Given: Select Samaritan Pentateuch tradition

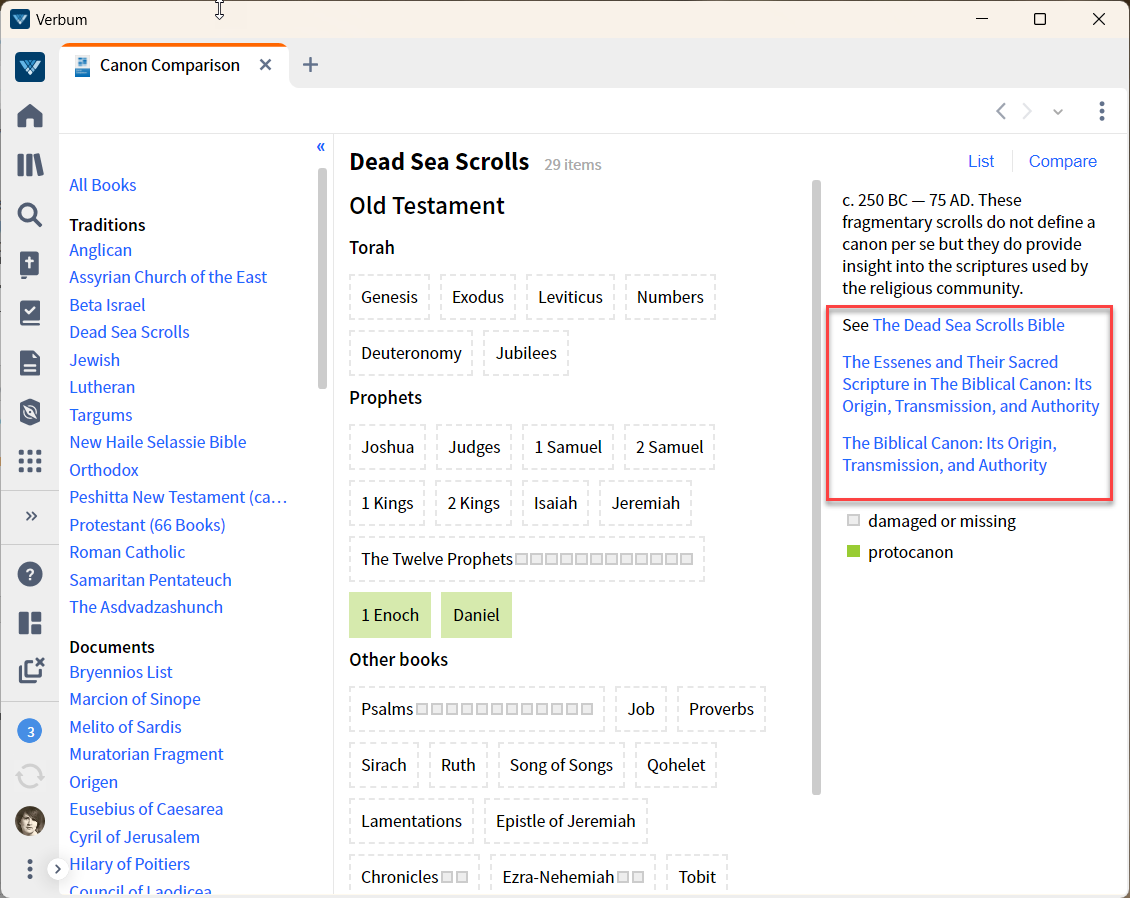Looking at the screenshot, I should 150,580.
